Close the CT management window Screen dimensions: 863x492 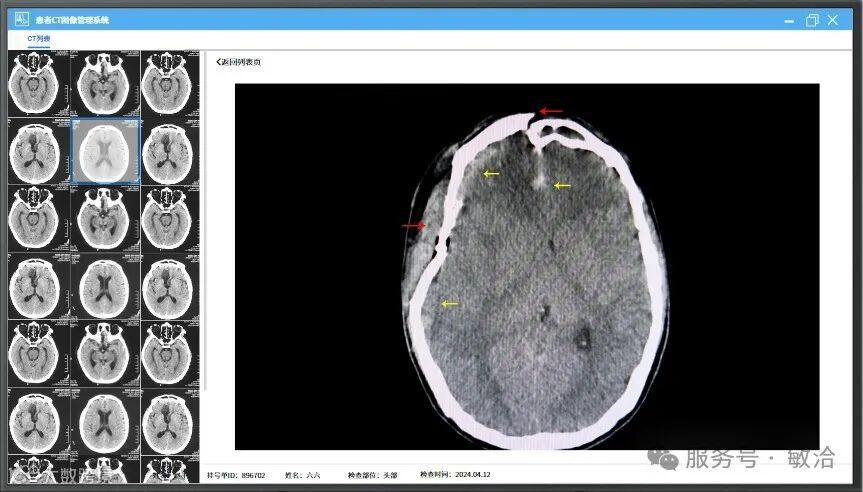[833, 20]
